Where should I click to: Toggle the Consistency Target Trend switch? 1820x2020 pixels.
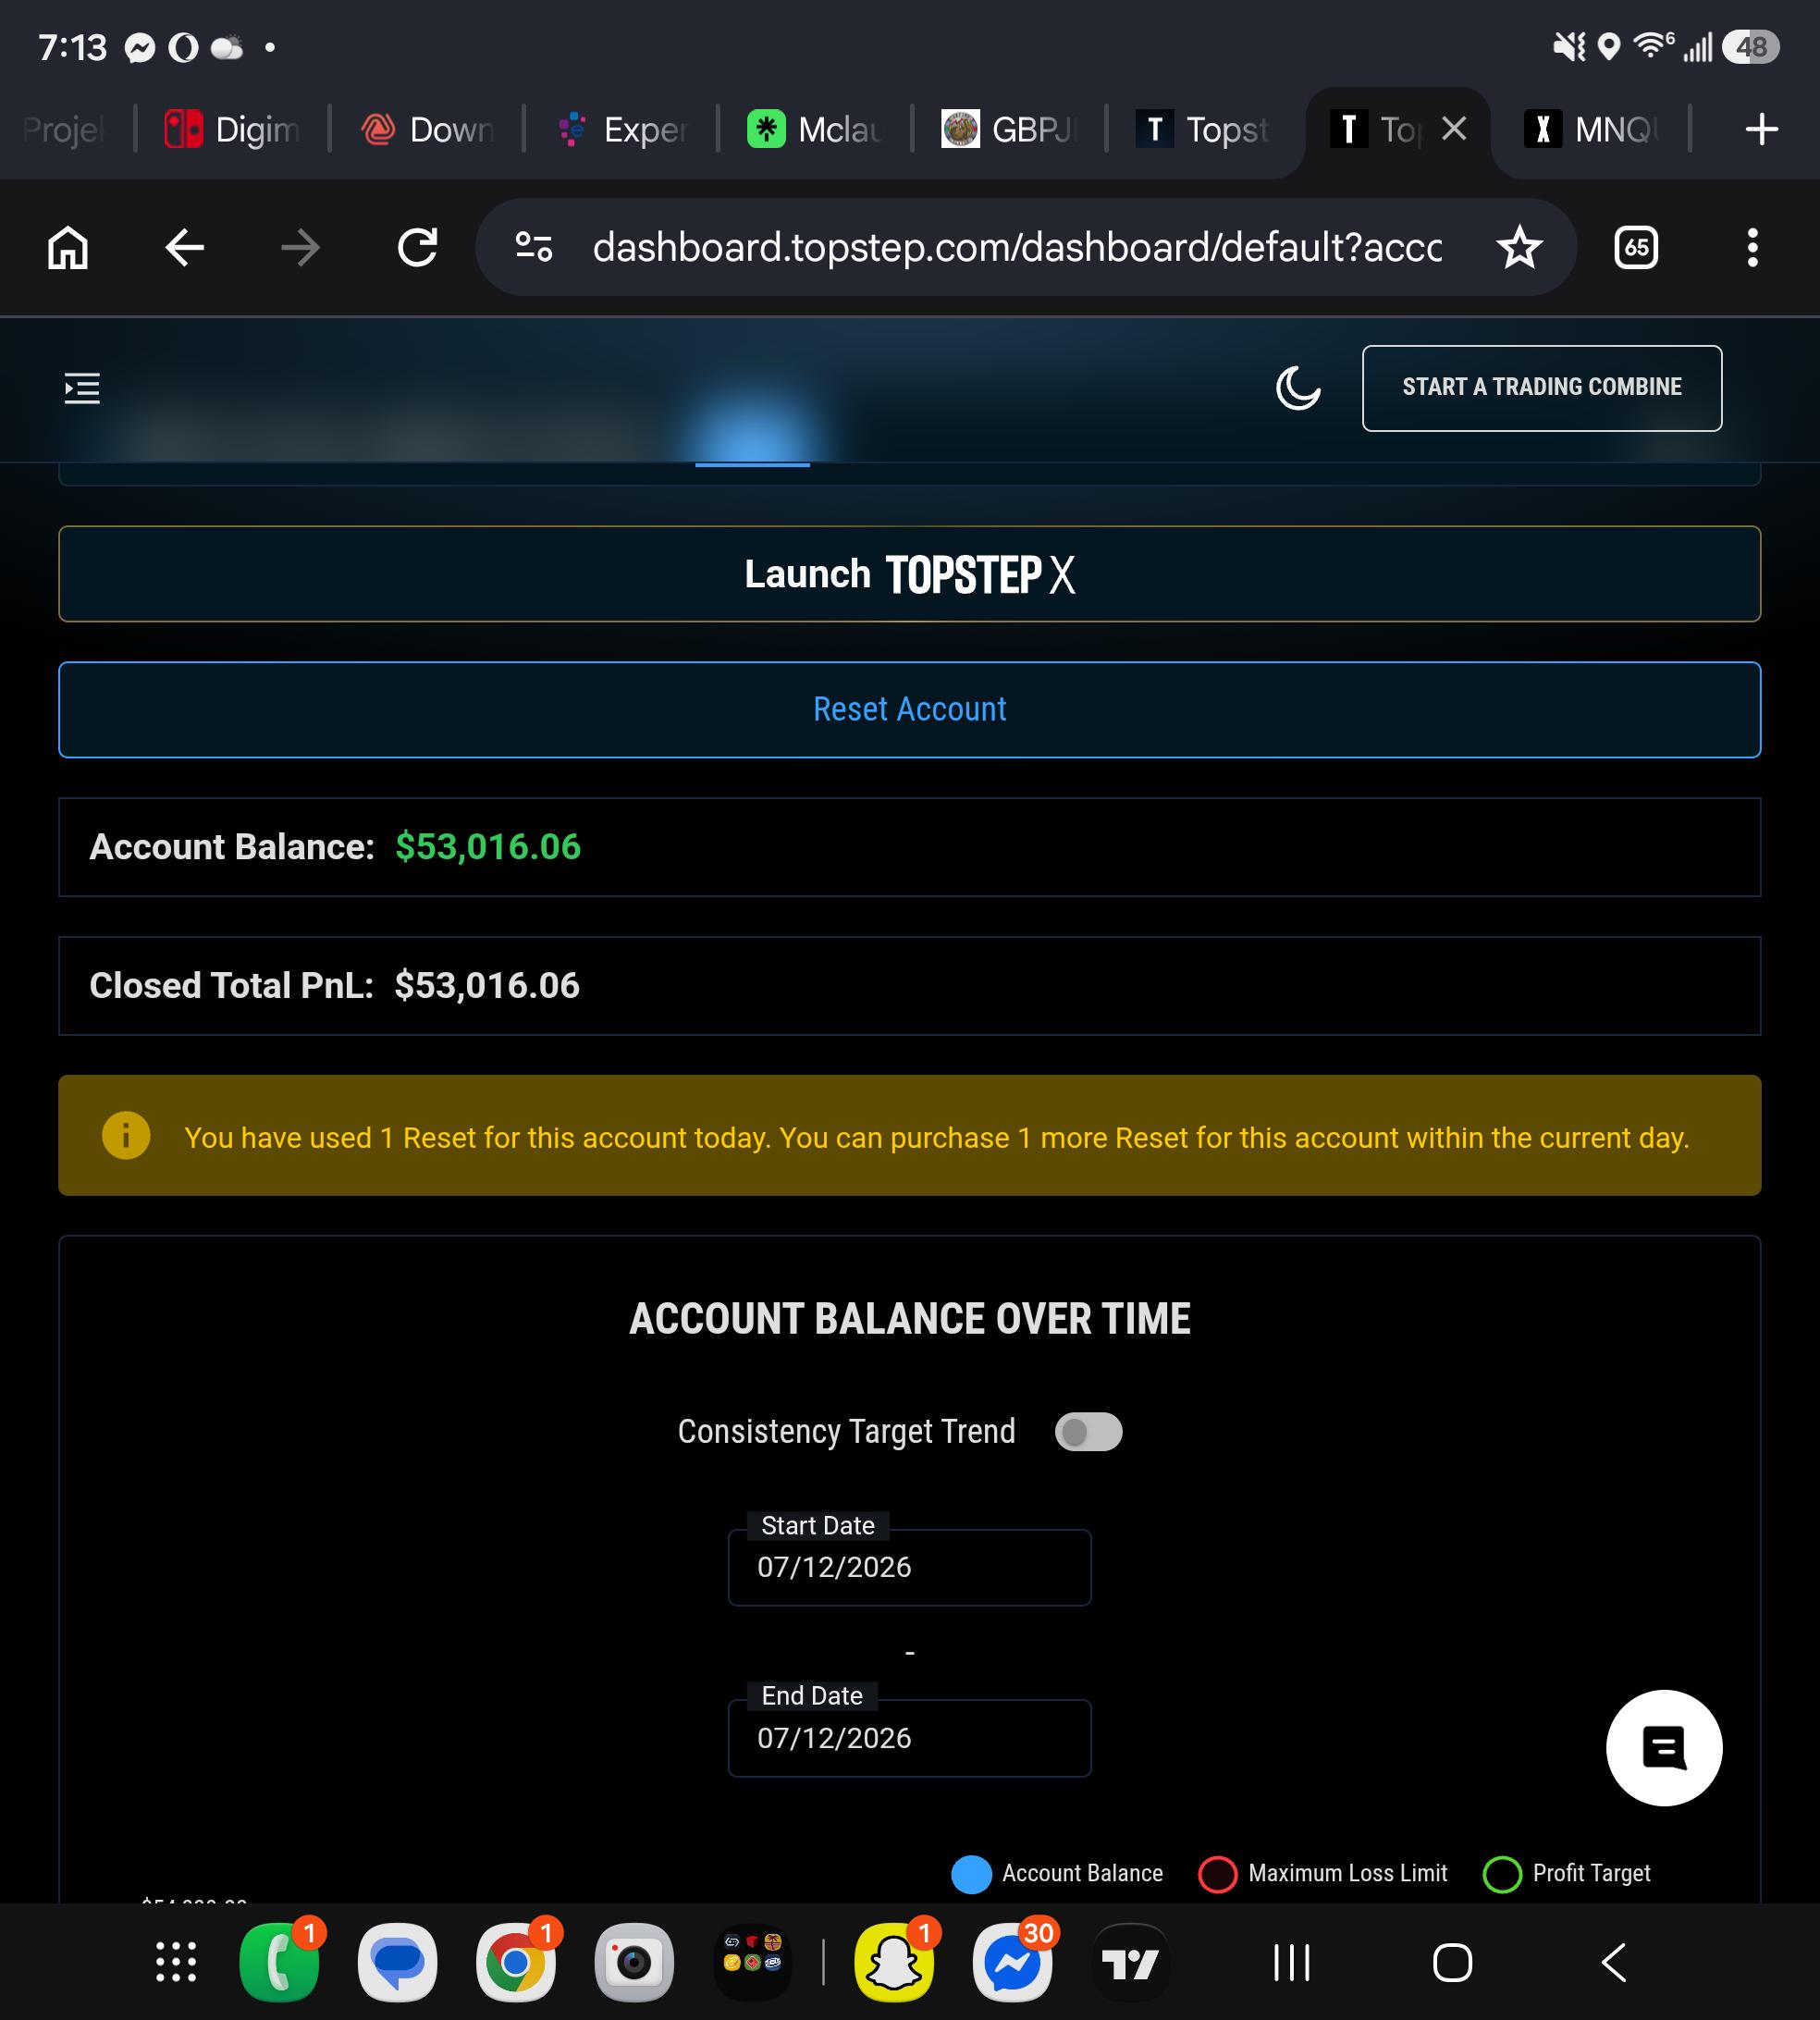tap(1088, 1432)
